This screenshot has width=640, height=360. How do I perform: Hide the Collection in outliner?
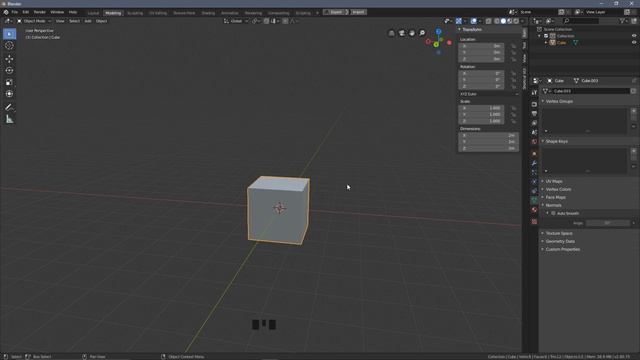(x=634, y=36)
